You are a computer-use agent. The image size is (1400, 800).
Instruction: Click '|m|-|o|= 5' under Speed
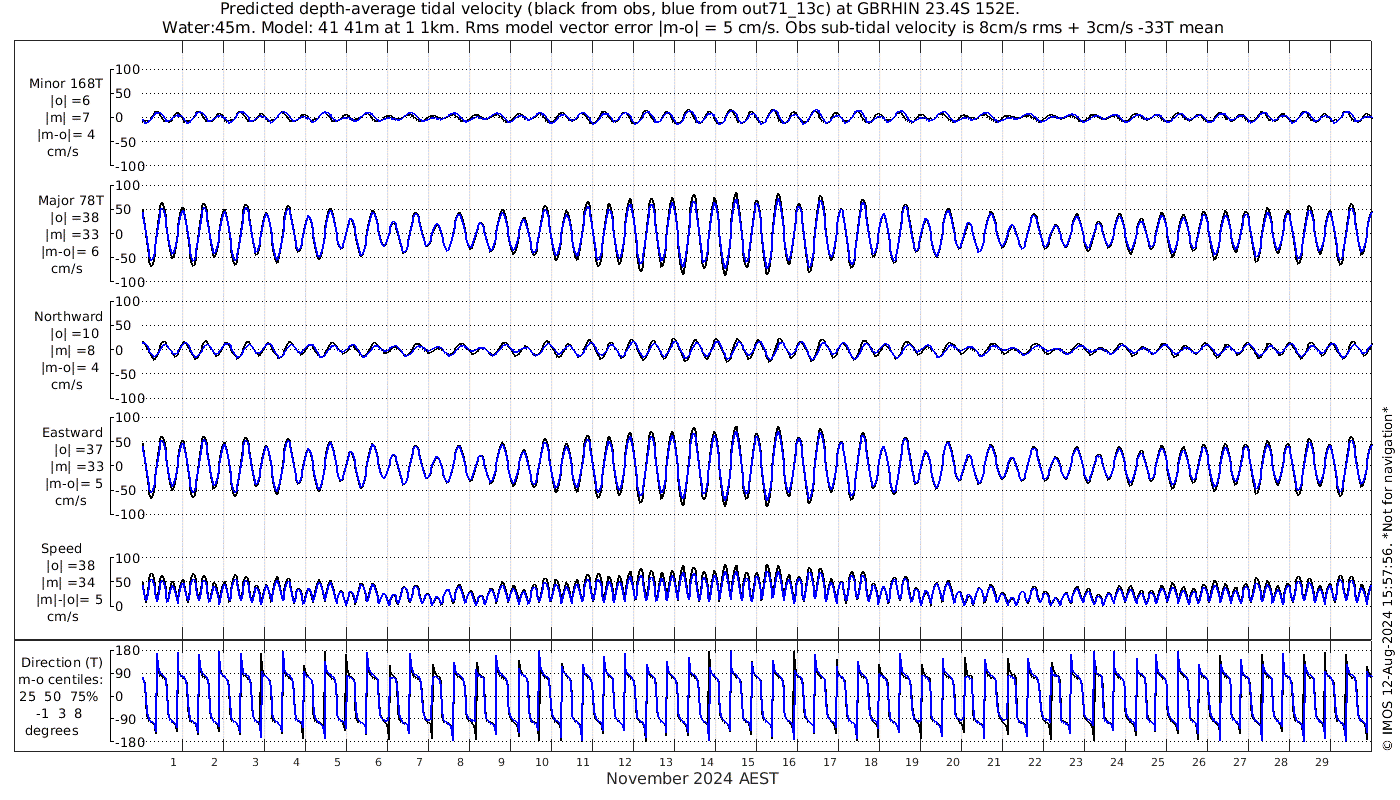(70, 599)
